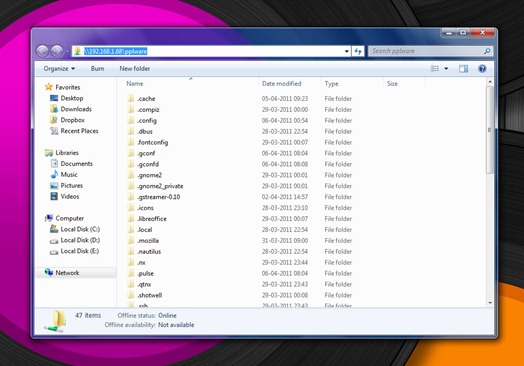This screenshot has width=524, height=366.
Task: Click the scroll down arrow of file list
Action: pos(490,303)
